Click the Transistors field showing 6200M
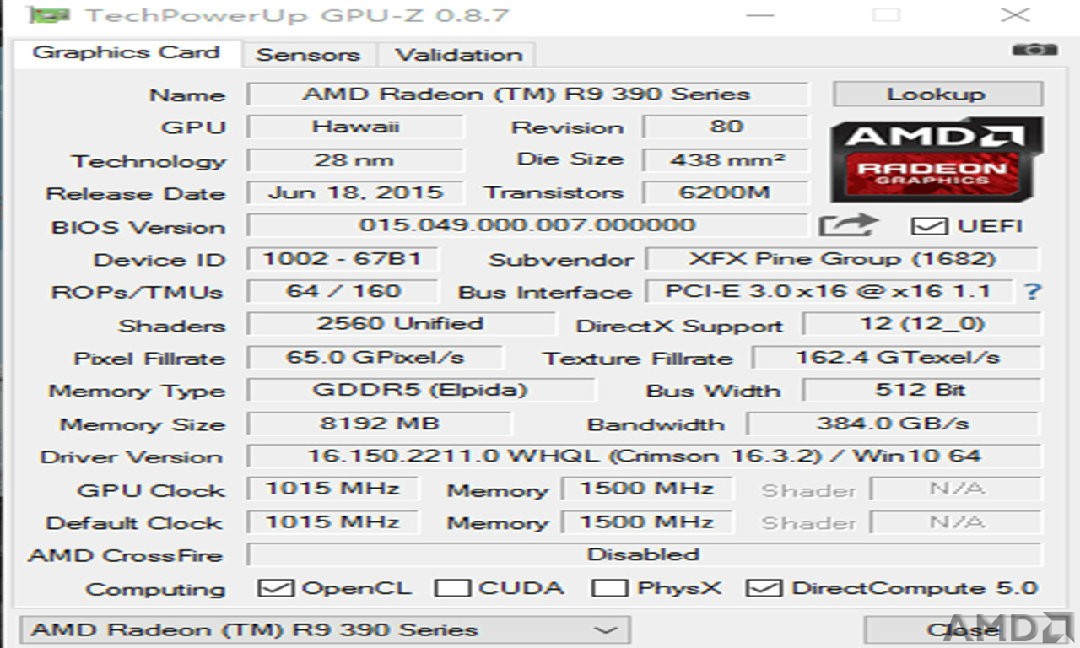The image size is (1080, 648). pos(725,192)
